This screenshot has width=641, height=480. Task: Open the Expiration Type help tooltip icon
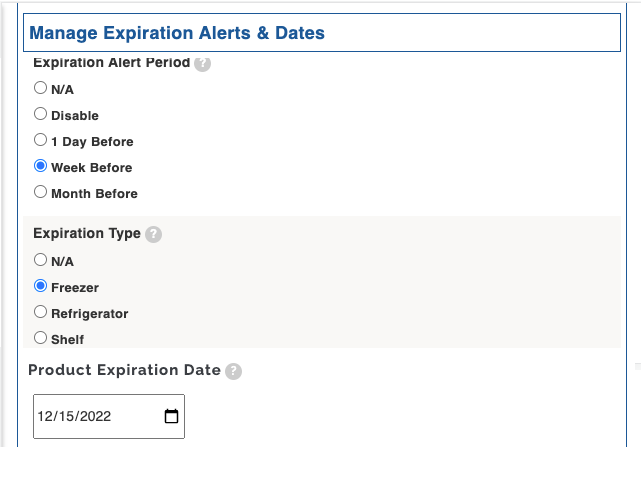click(153, 234)
